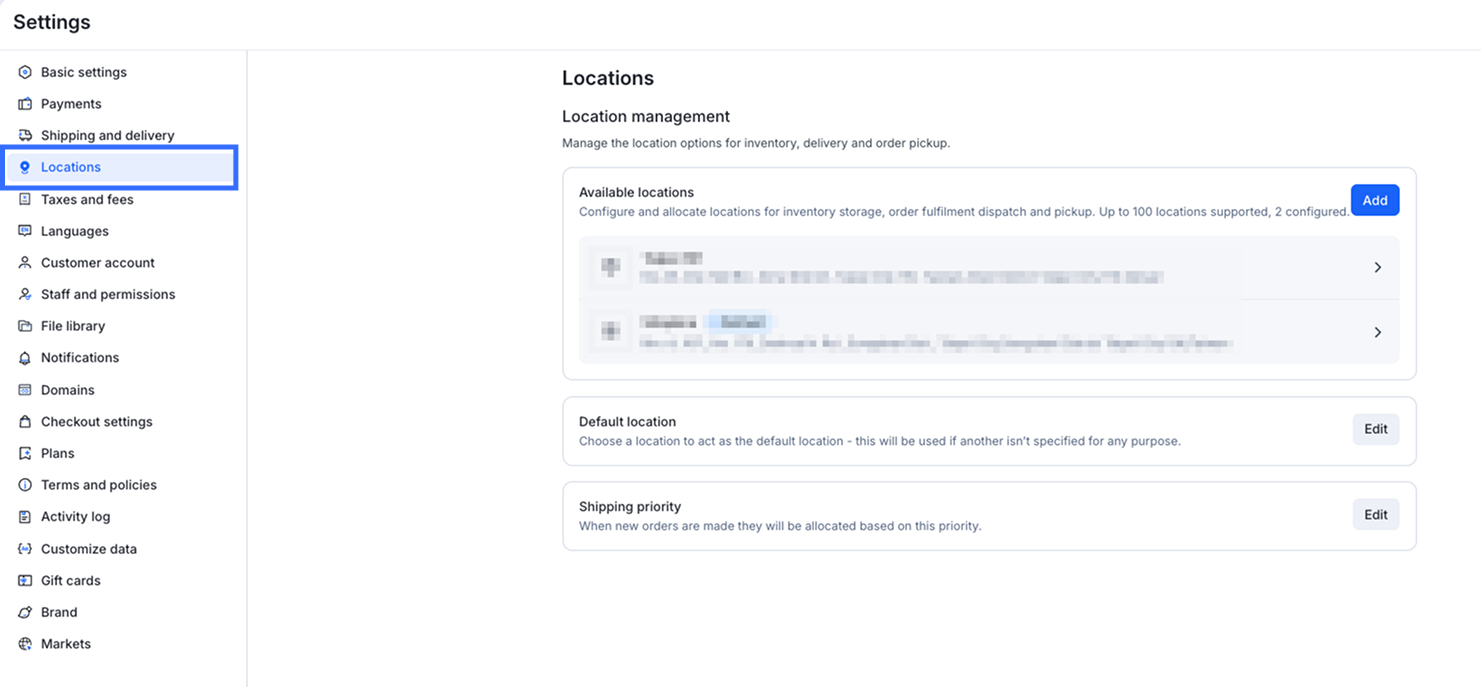This screenshot has width=1481, height=688.
Task: Edit the Shipping priority
Action: coord(1375,515)
